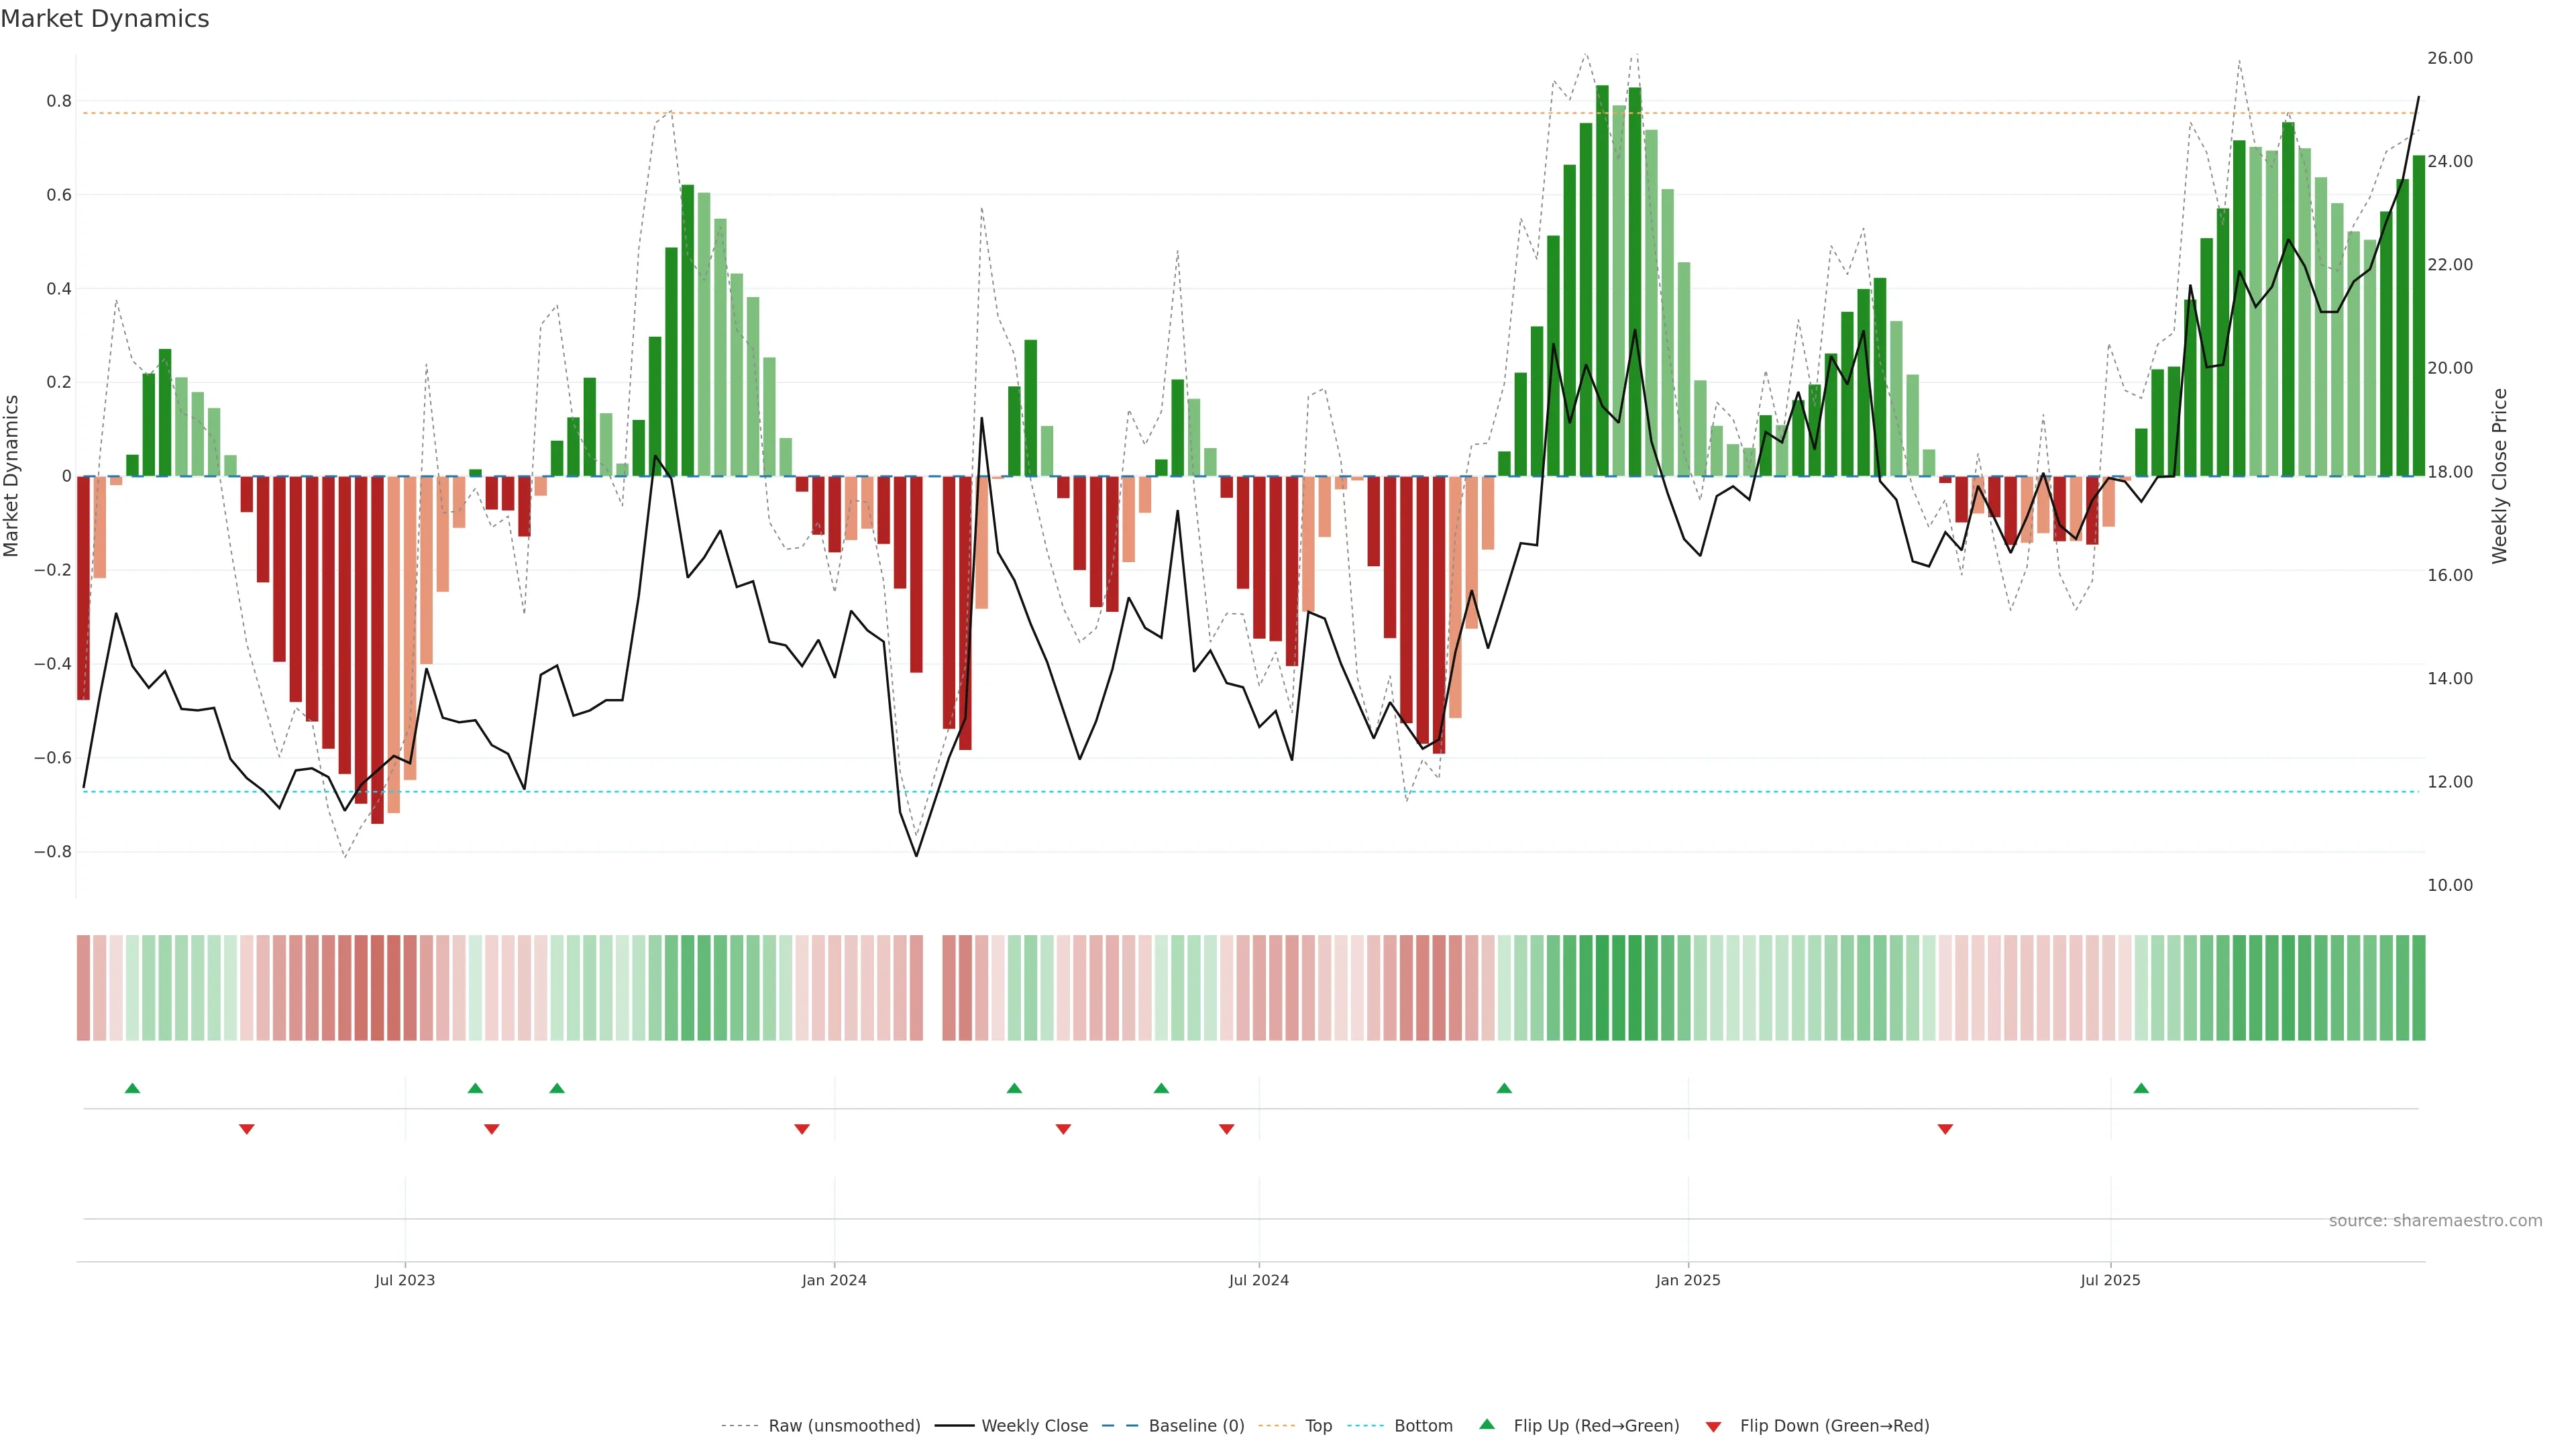Screen dimensions: 2576x1449
Task: Click the red flip-down marker in 2025
Action: [x=1945, y=1129]
